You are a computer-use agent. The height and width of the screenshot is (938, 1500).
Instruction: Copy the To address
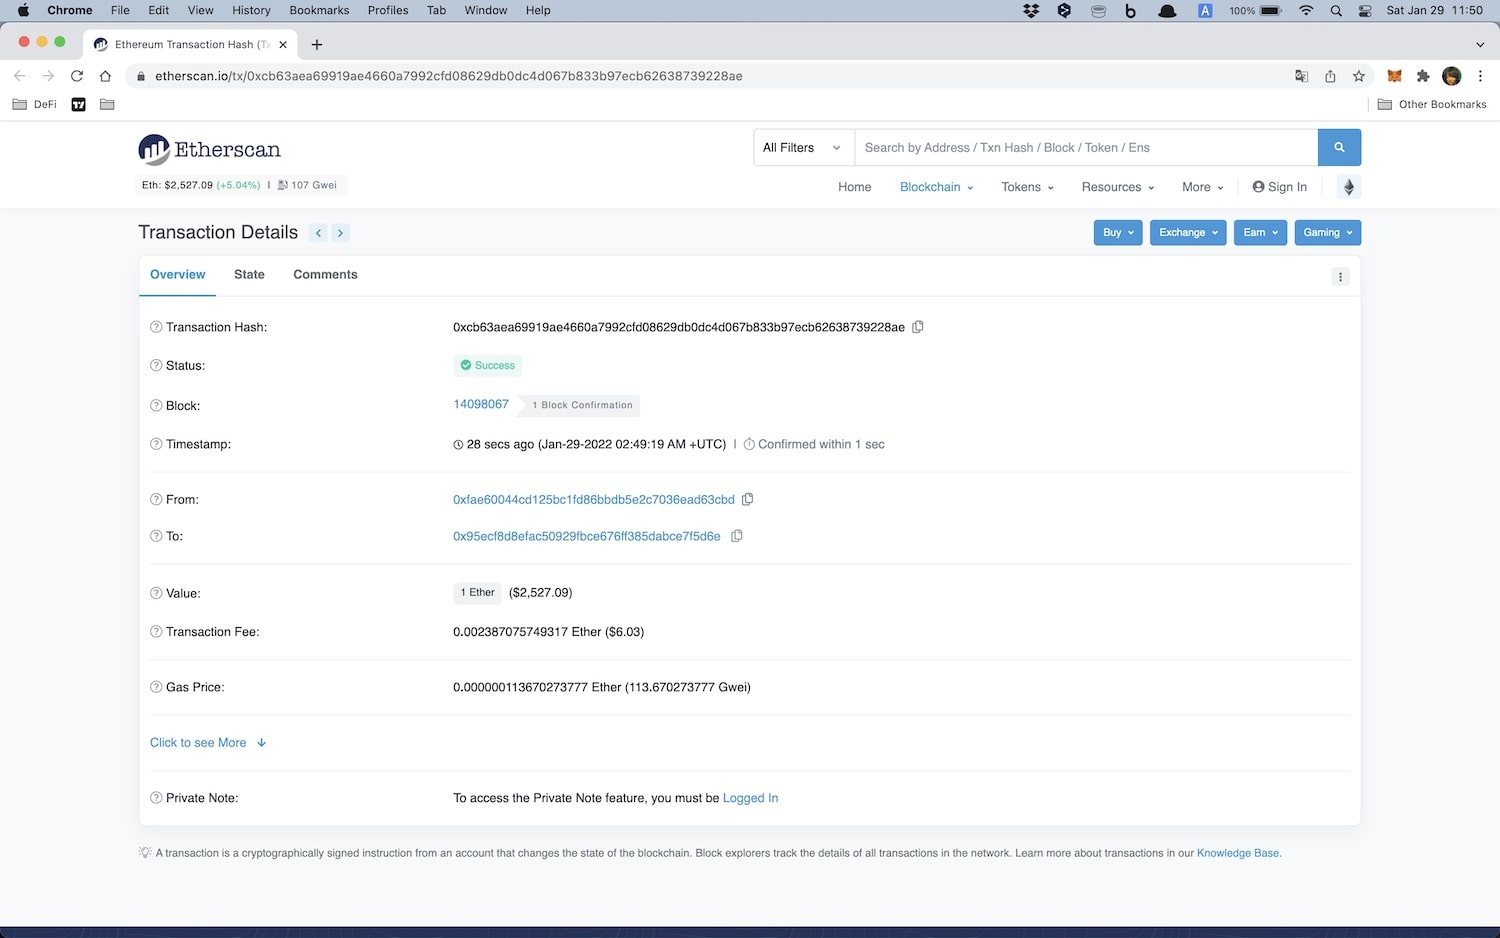point(737,536)
